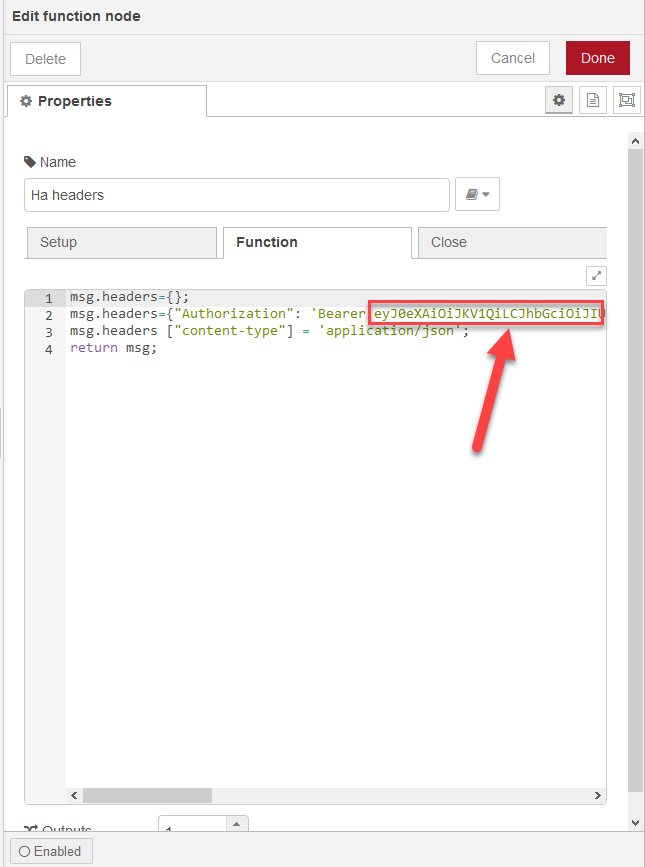Select the Function tab
The image size is (645, 867).
point(316,243)
